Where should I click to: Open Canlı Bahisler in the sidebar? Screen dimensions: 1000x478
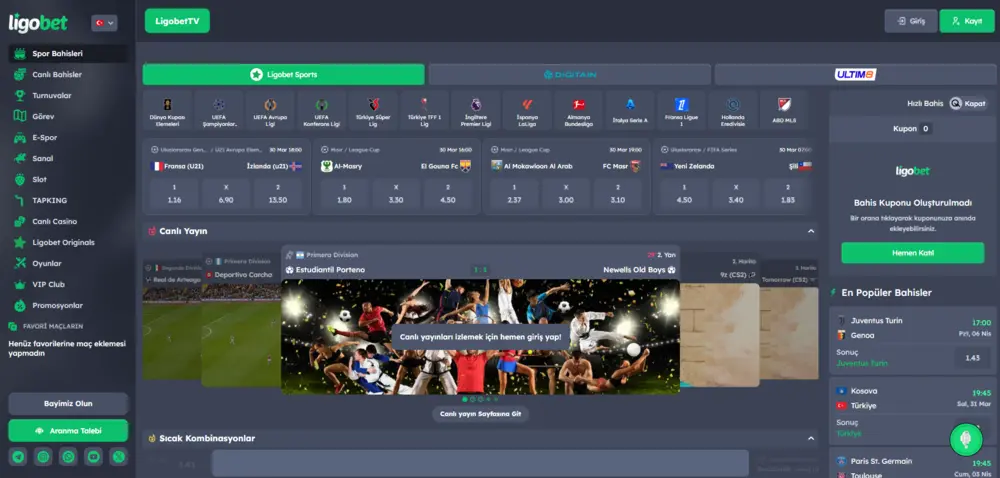point(57,75)
